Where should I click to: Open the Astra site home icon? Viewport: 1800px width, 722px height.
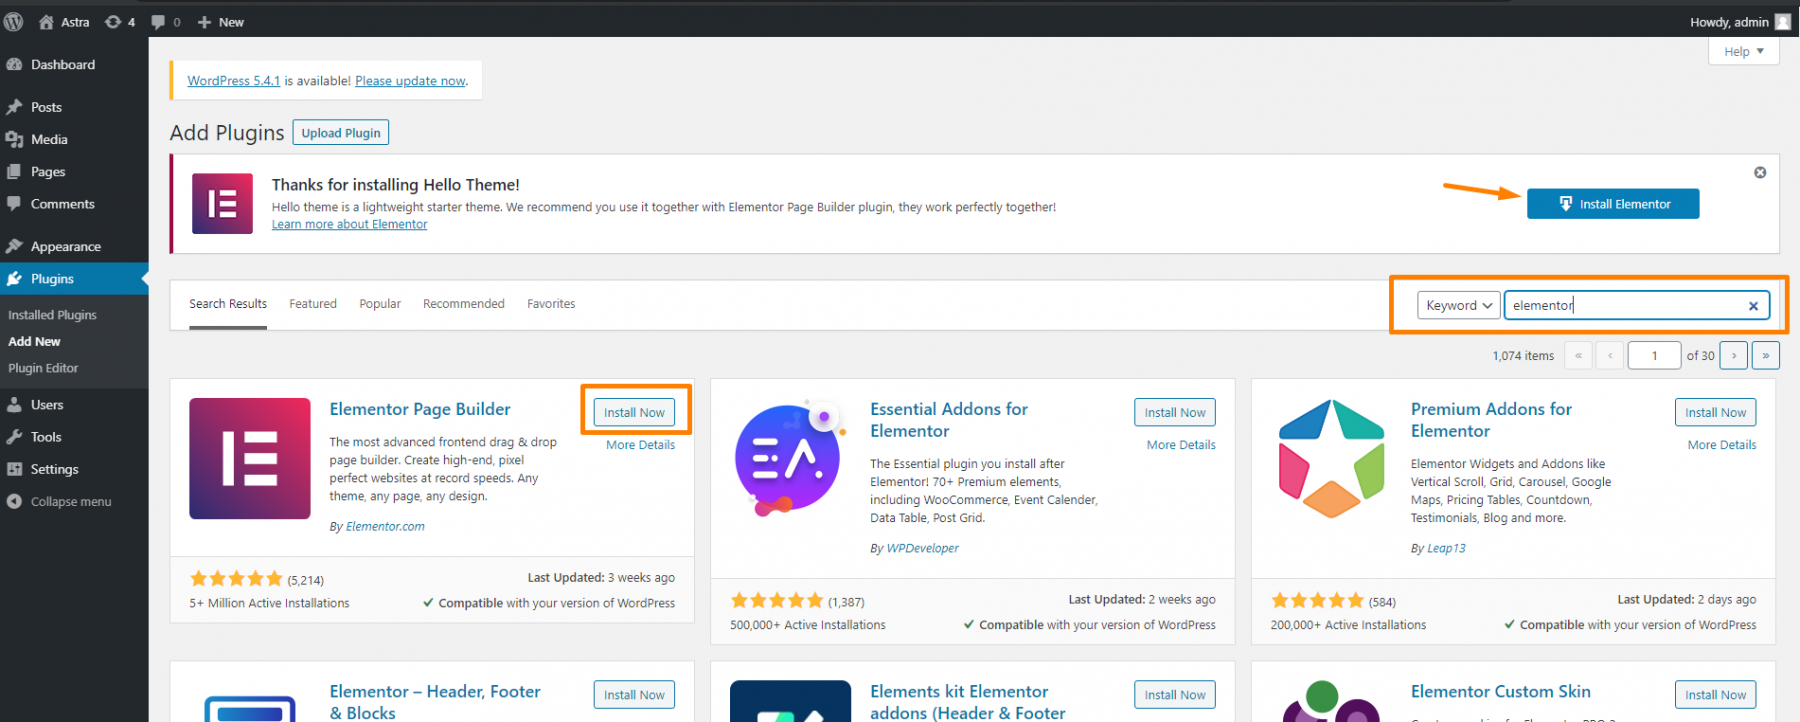click(46, 22)
